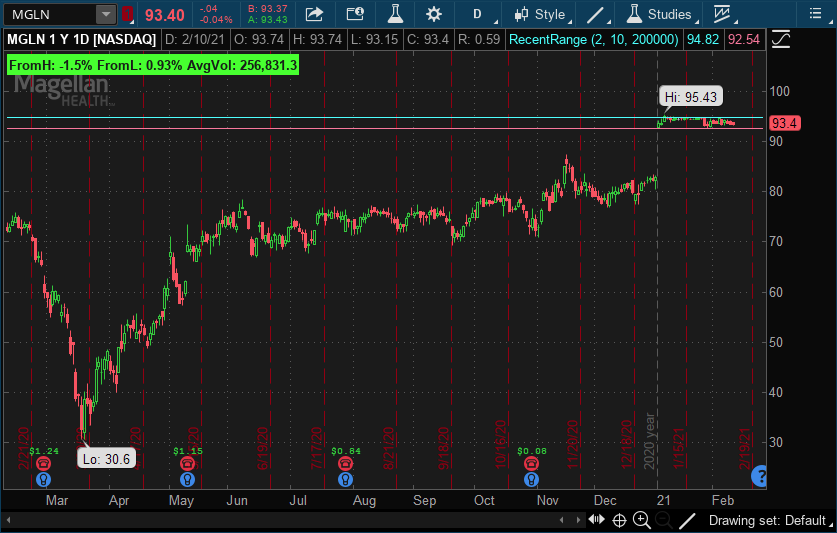The image size is (837, 533).
Task: Click the curve icon right of study values
Action: 781,40
